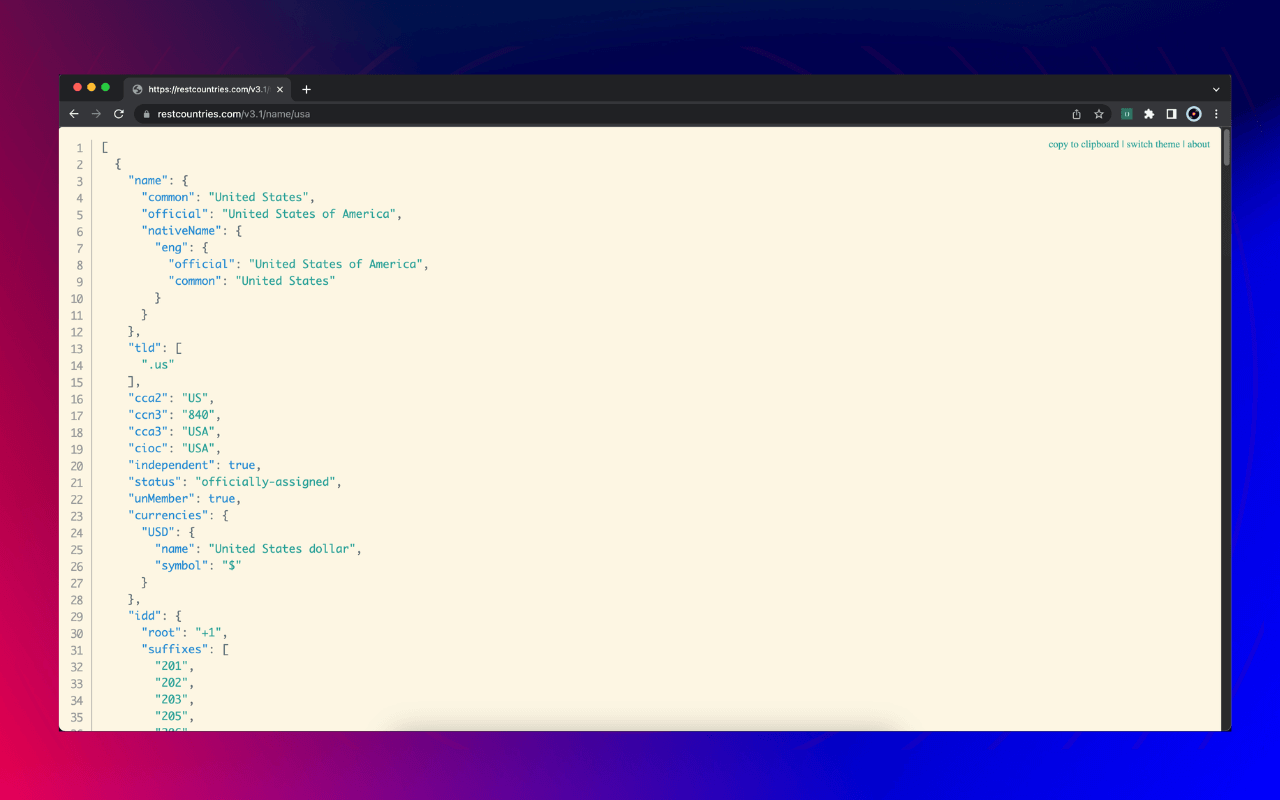The image size is (1280, 800).
Task: Close the current tab with its x icon
Action: coord(280,88)
